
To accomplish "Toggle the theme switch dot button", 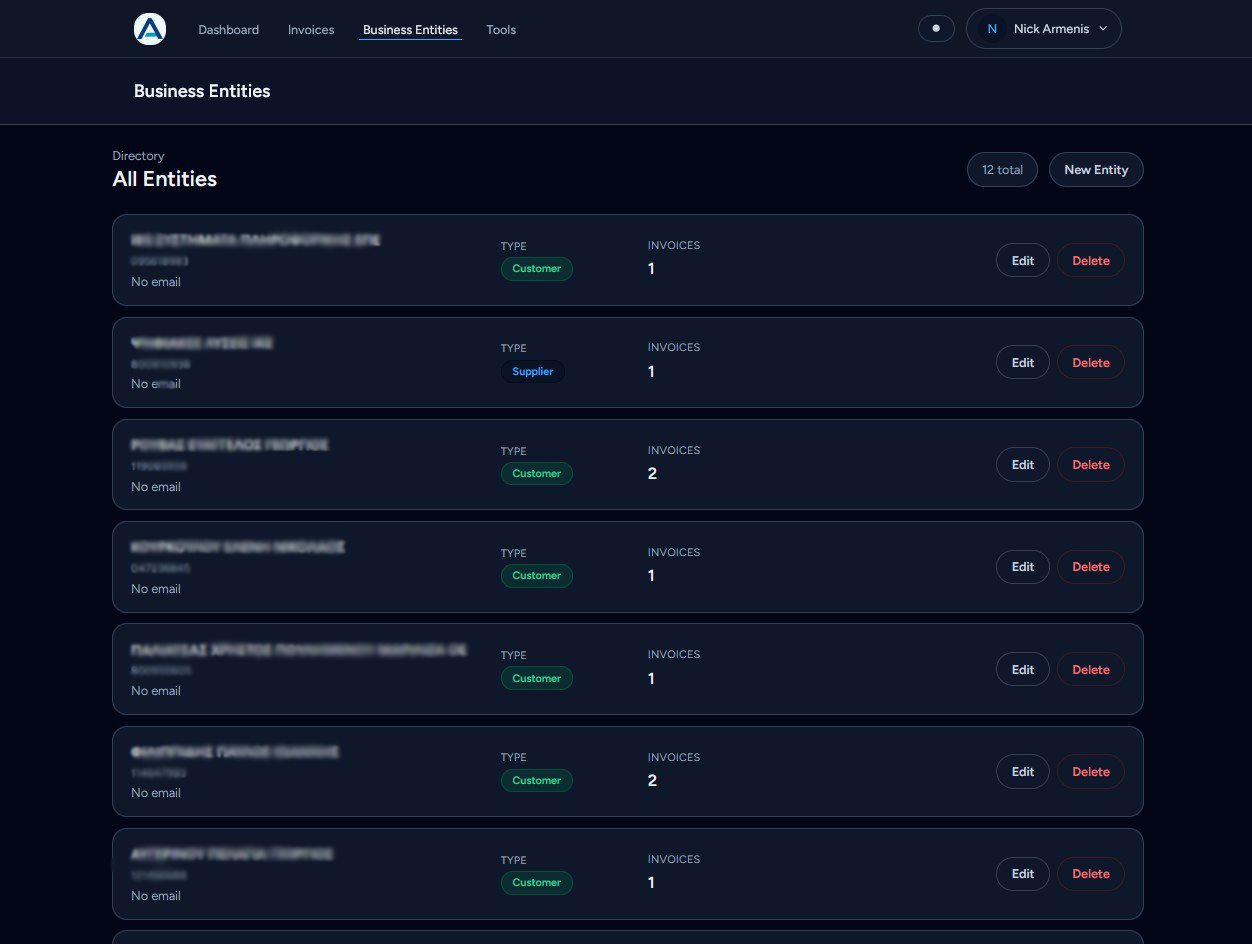I will point(936,29).
